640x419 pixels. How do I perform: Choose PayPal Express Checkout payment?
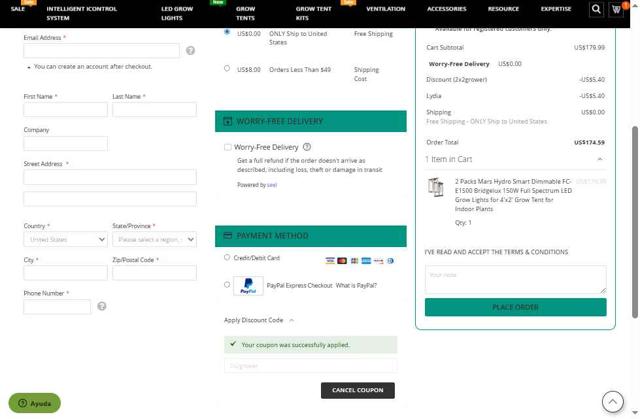[227, 285]
